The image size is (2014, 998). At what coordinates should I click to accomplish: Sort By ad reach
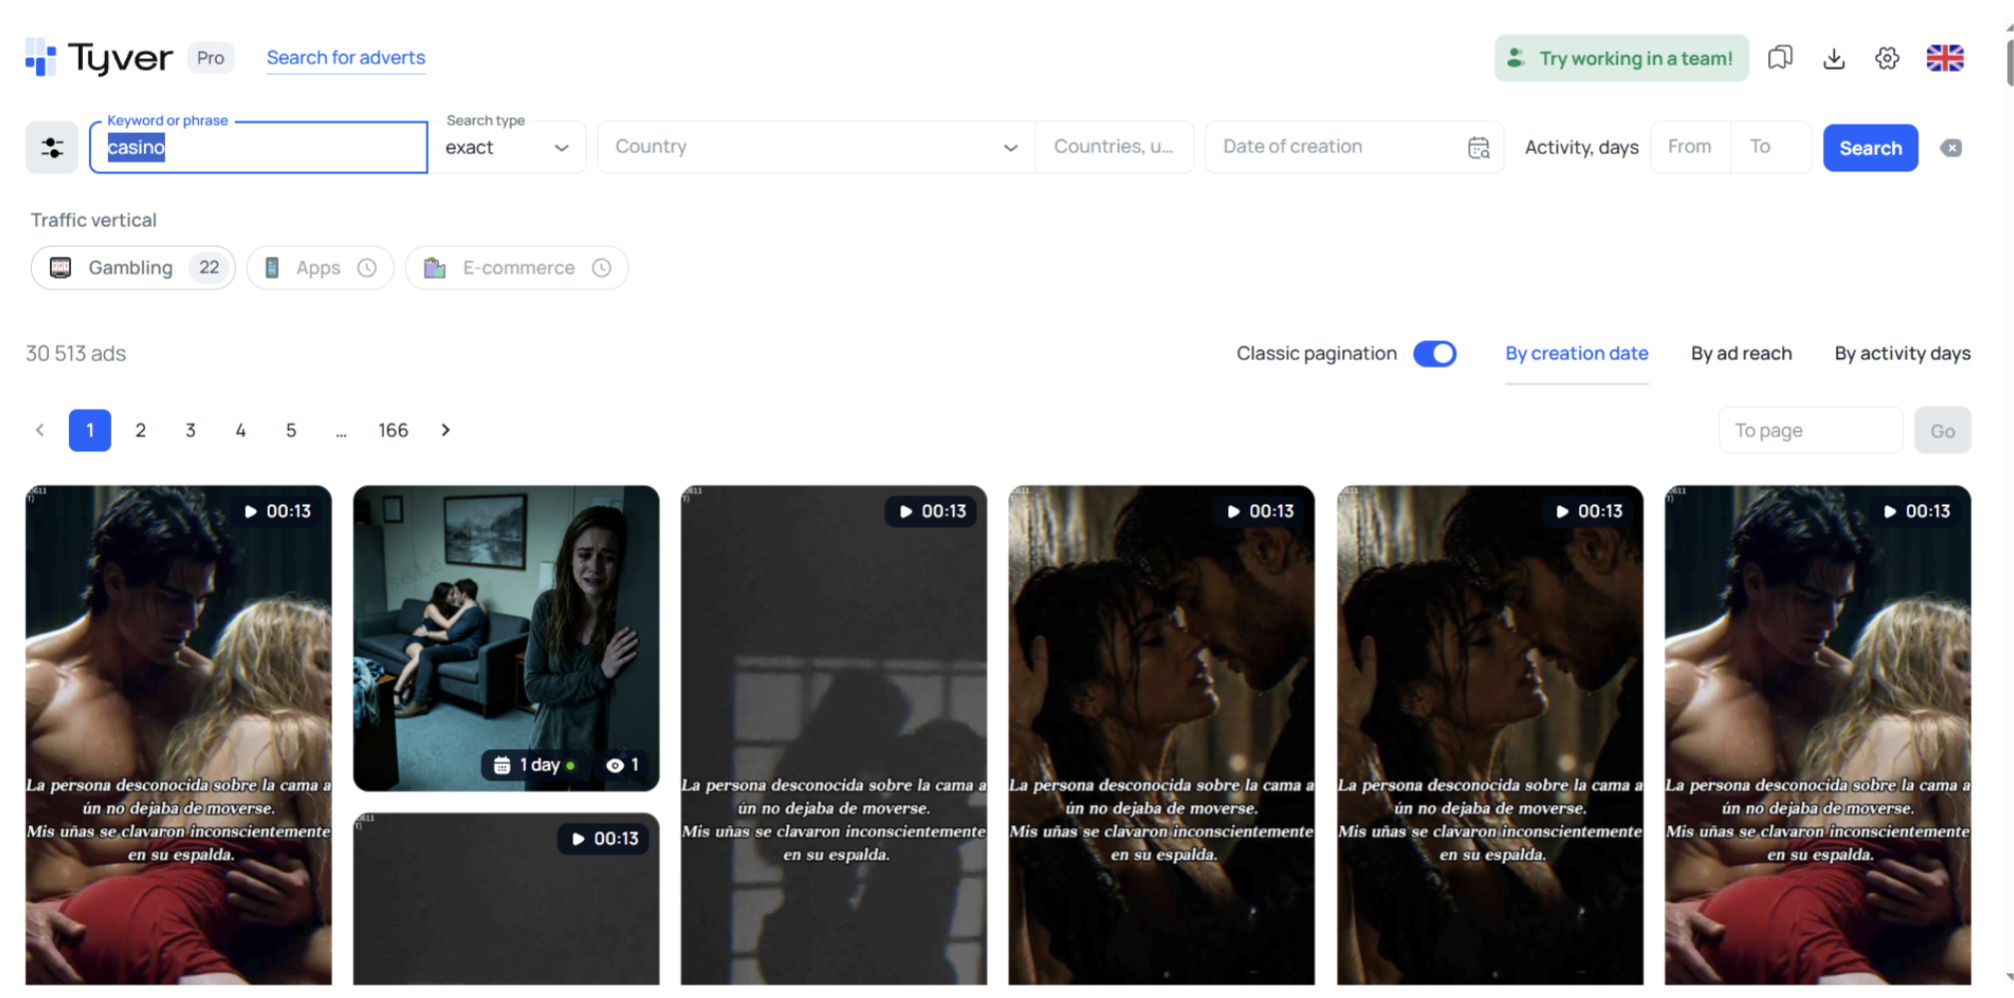[x=1741, y=354]
